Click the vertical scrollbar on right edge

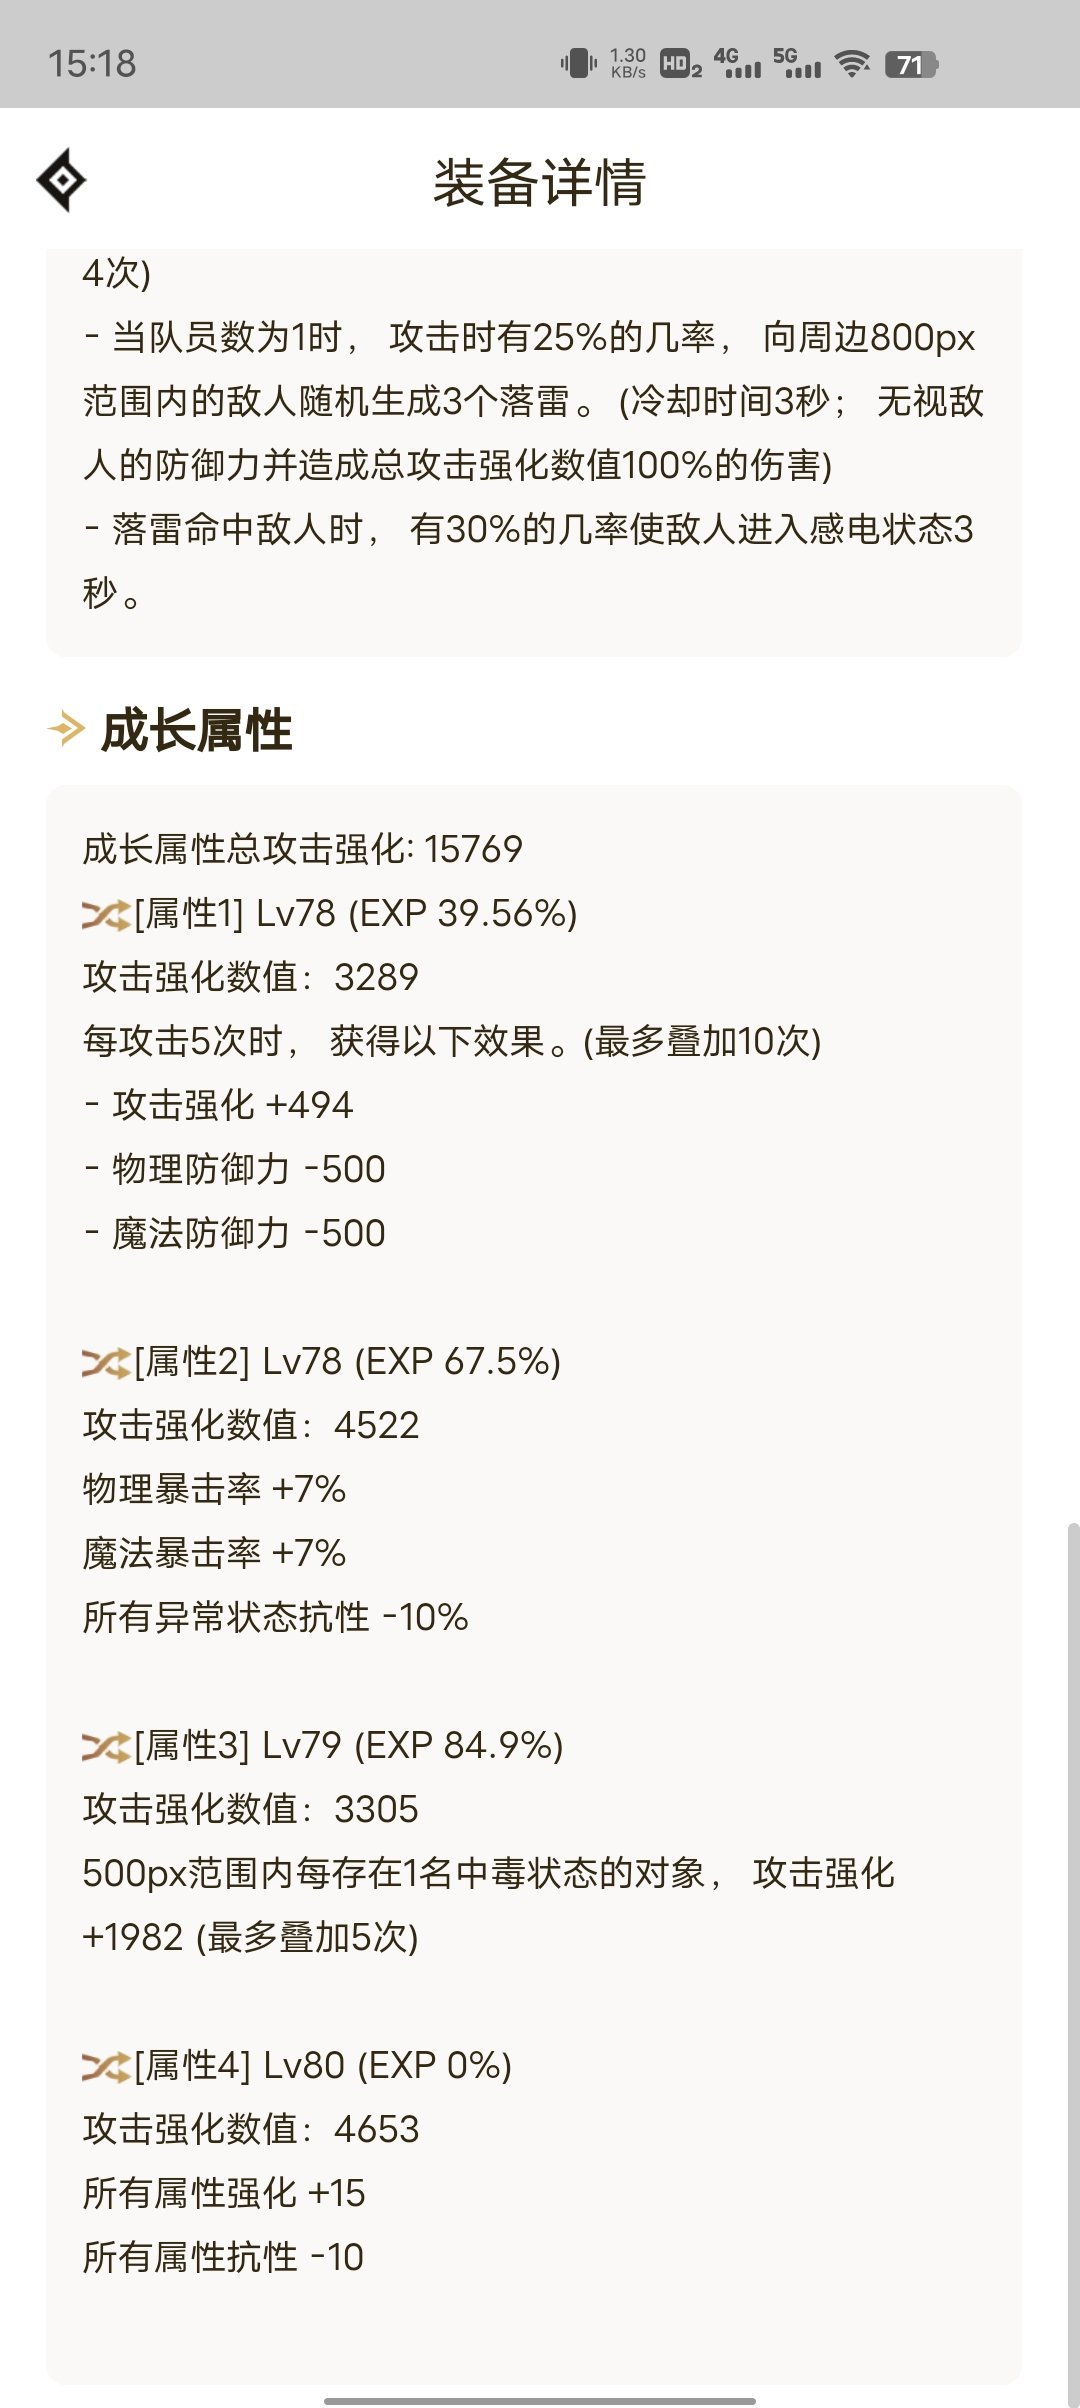pyautogui.click(x=1073, y=1900)
